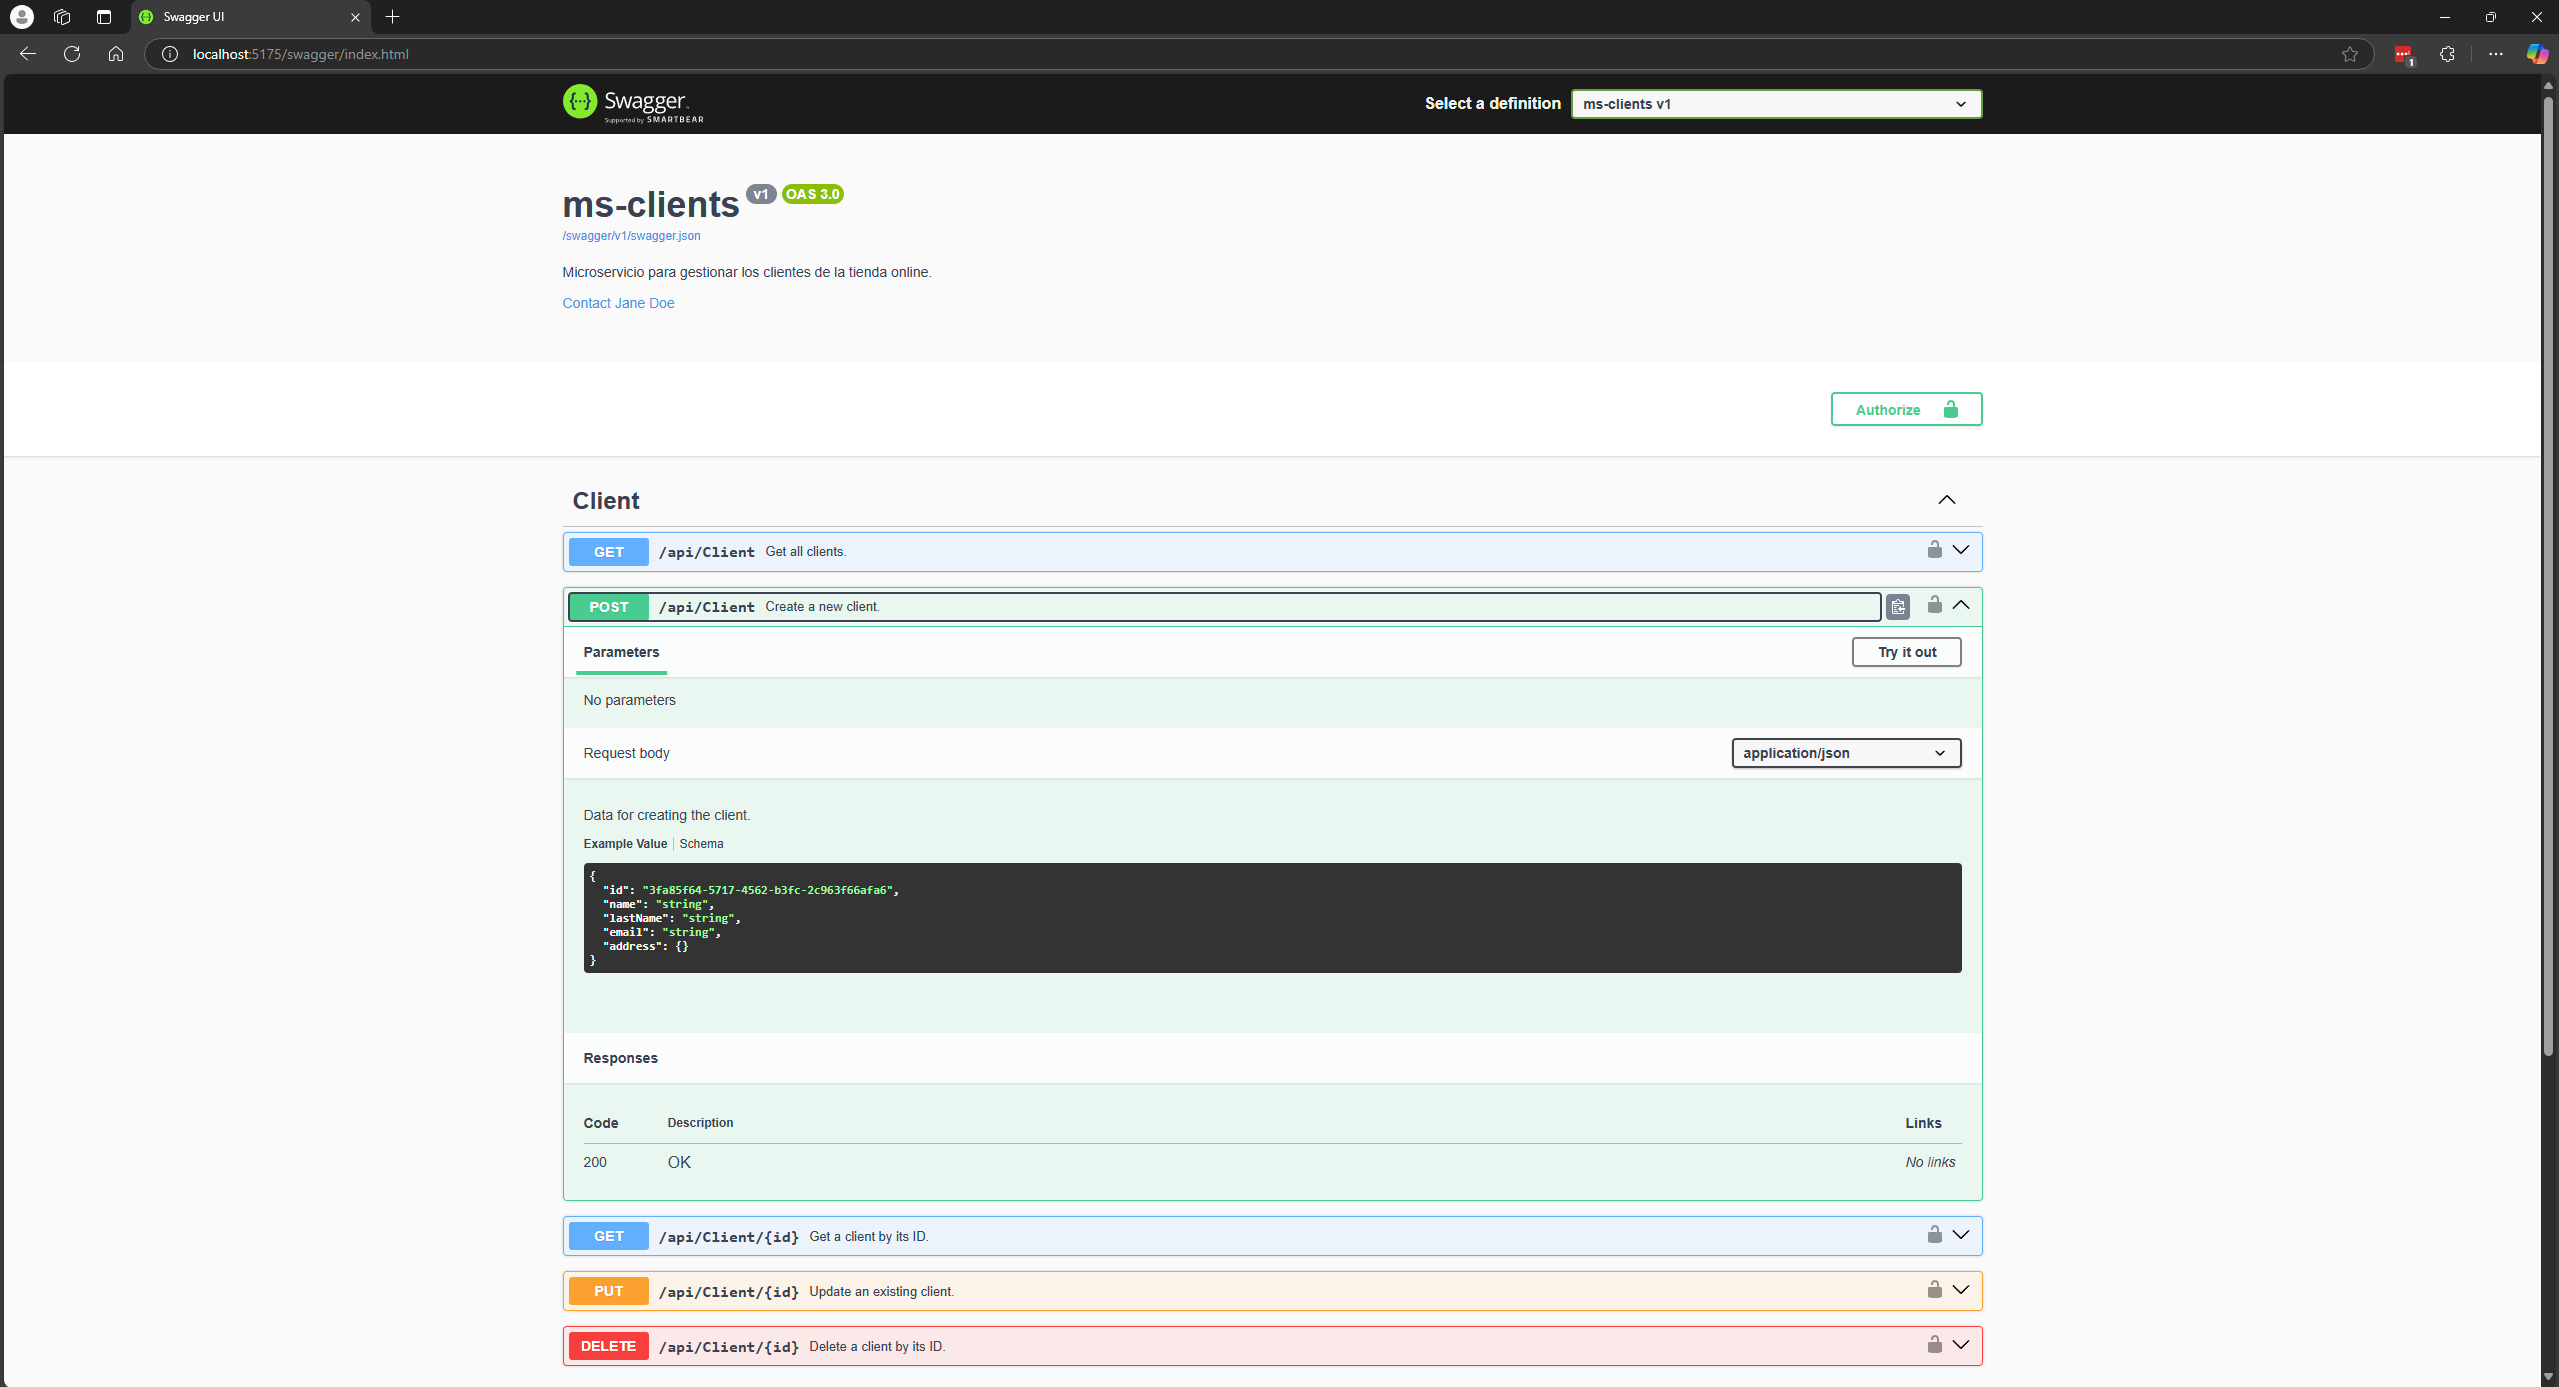
Task: Open the ms-clients v1 definition dropdown
Action: pos(1776,104)
